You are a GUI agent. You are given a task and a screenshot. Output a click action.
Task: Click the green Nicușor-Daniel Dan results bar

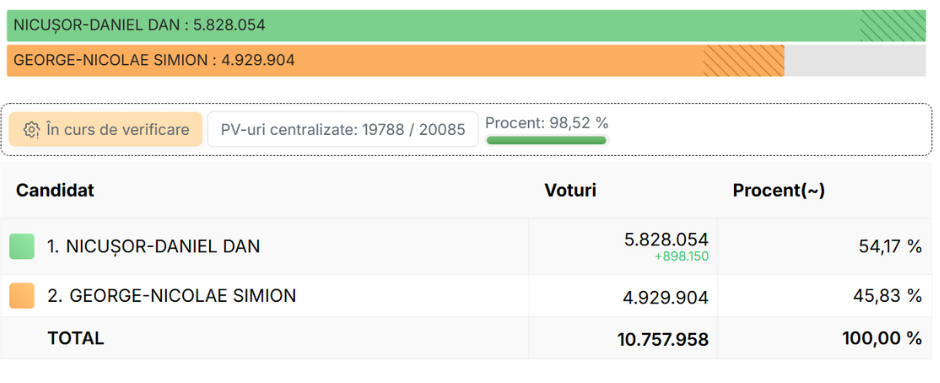coord(466,25)
